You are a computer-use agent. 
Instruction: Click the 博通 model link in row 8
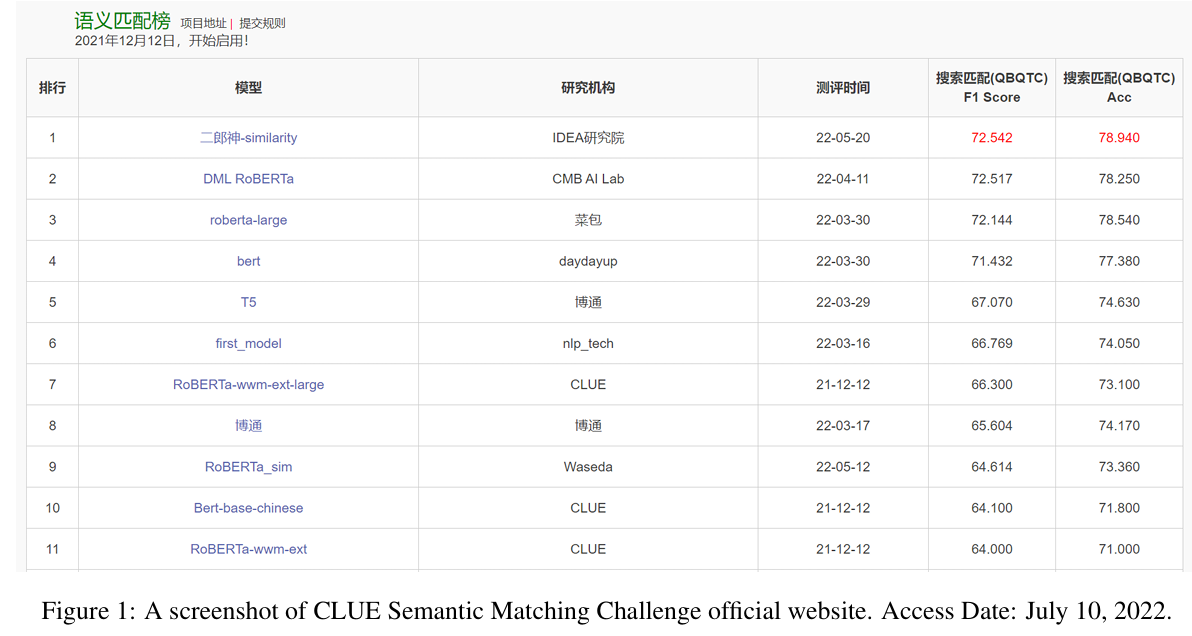(x=249, y=426)
